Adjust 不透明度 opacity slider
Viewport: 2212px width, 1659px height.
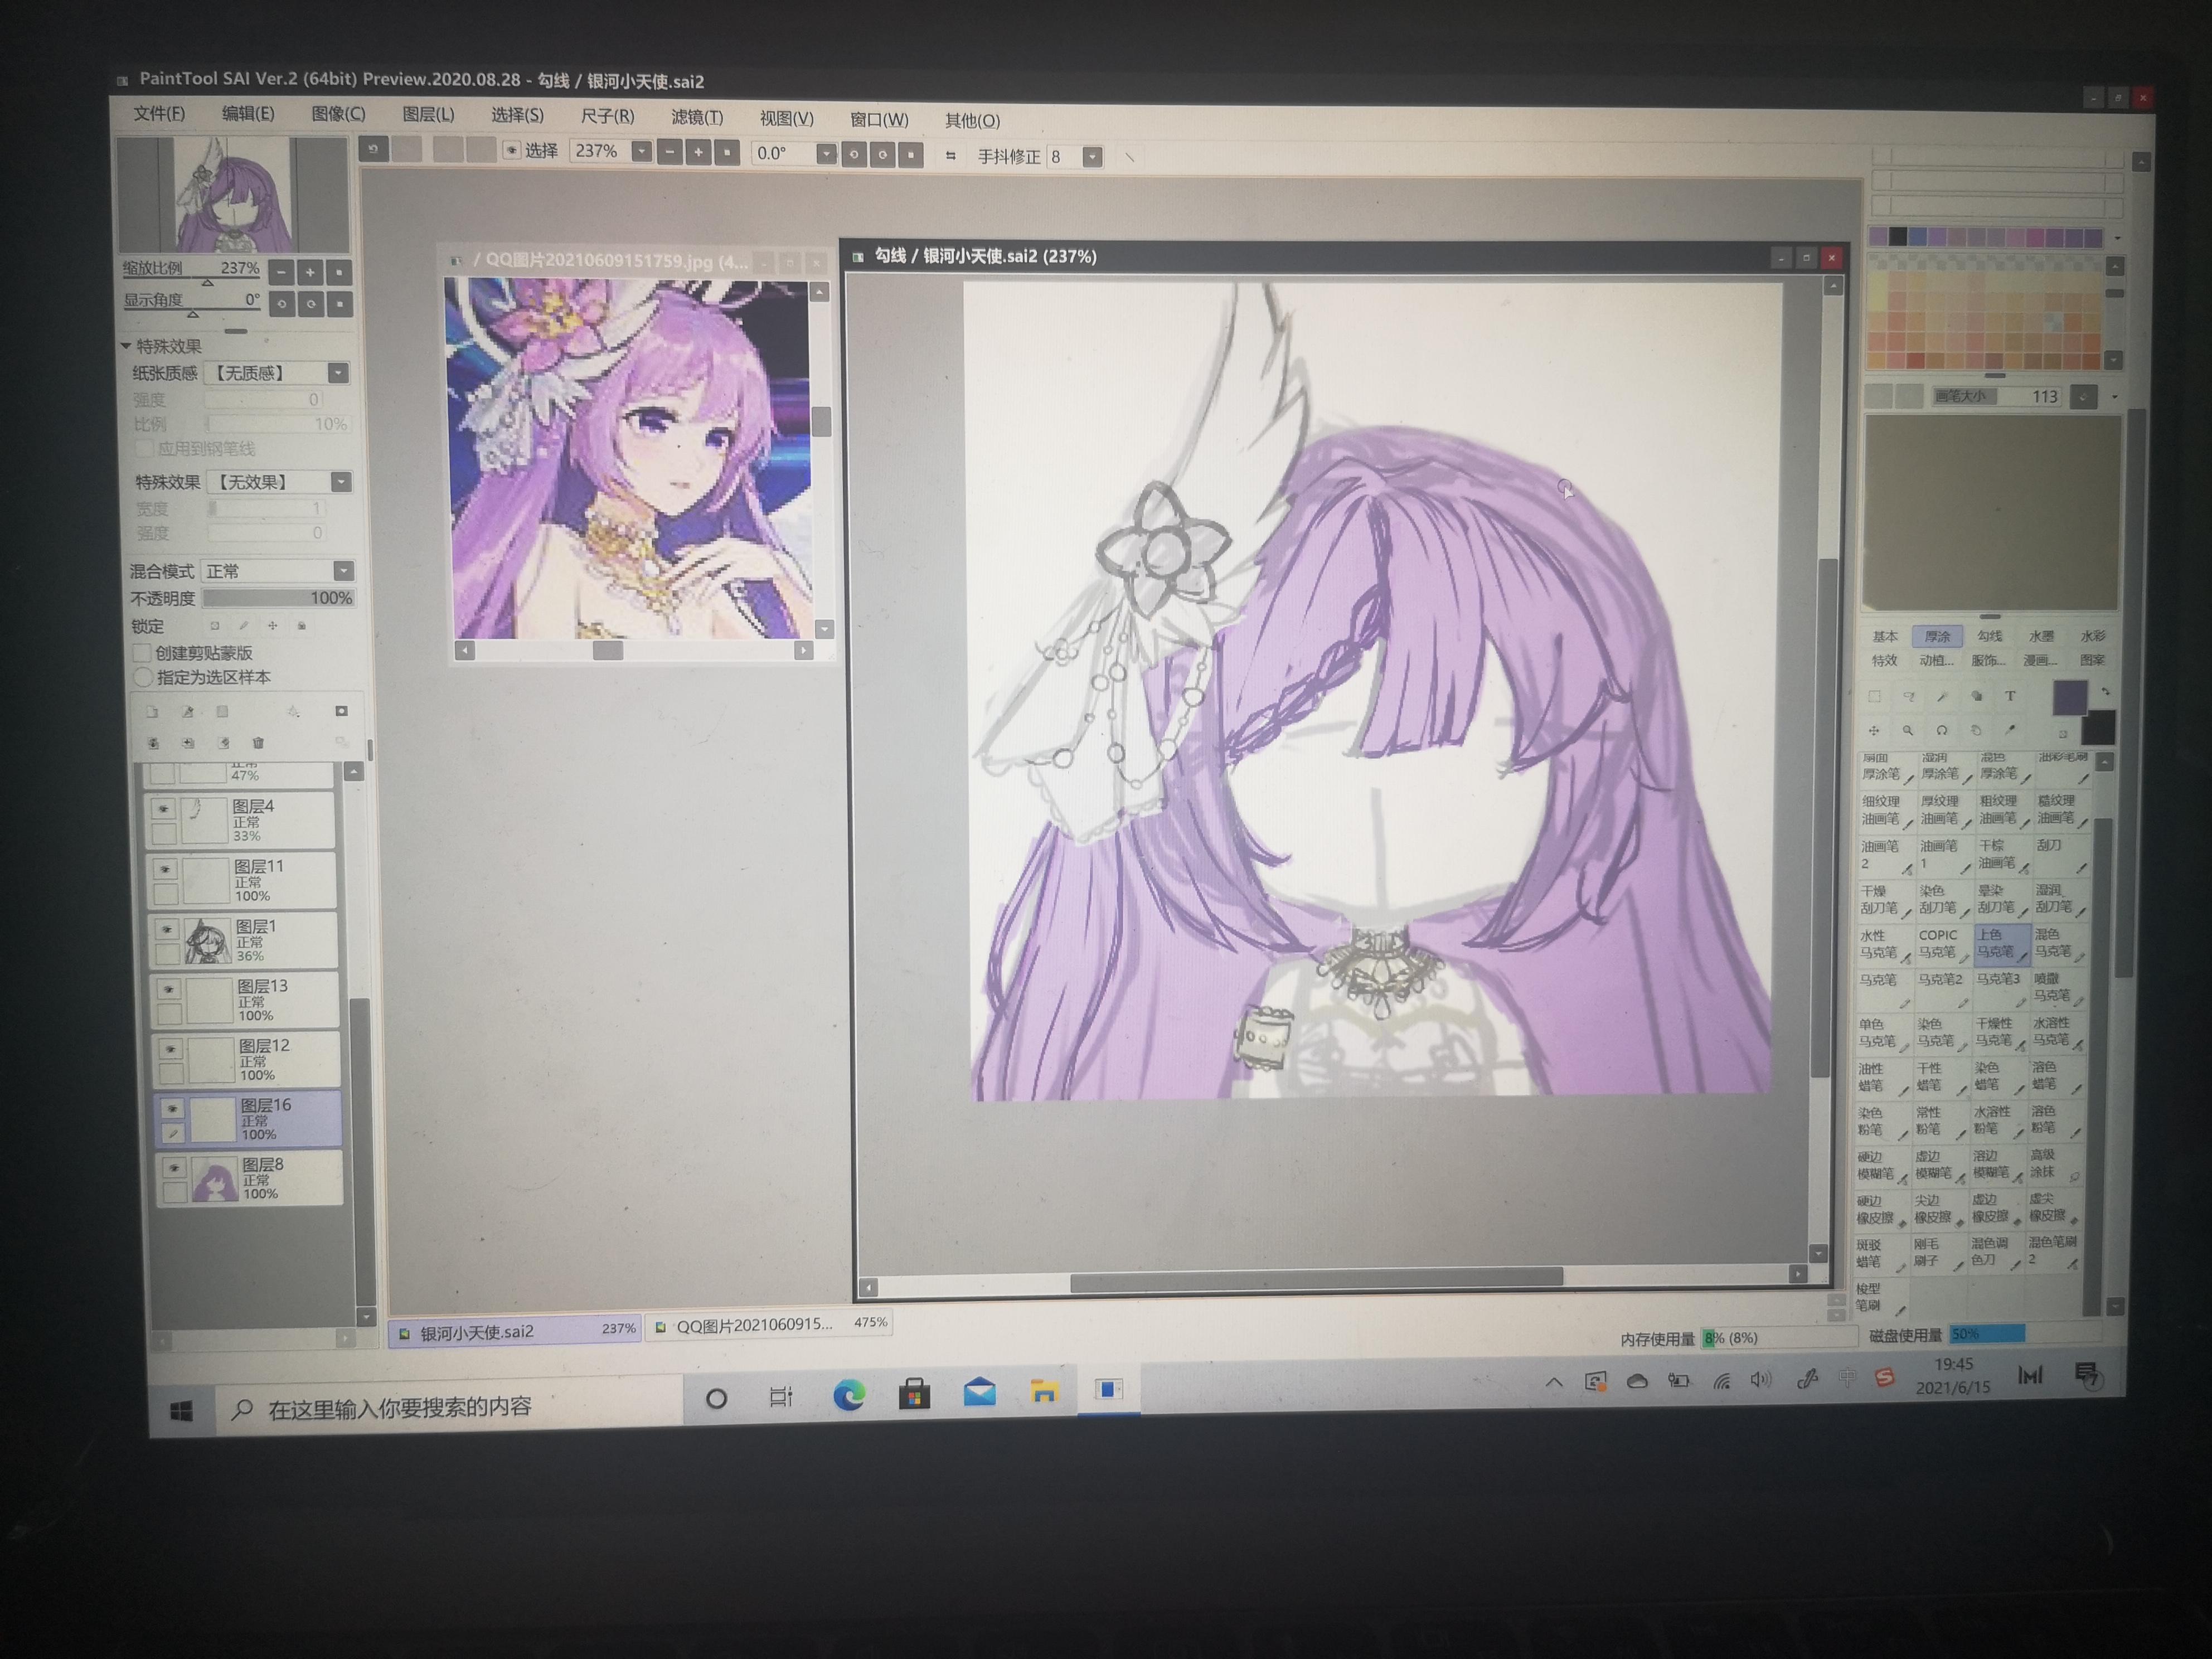point(278,598)
